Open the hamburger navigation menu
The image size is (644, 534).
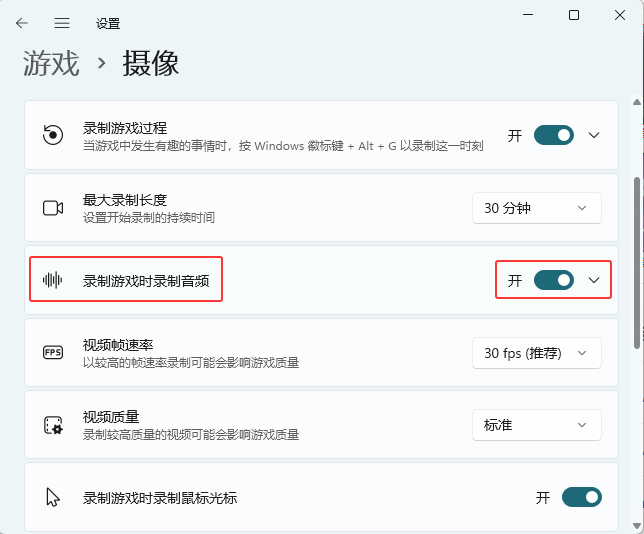pyautogui.click(x=62, y=22)
